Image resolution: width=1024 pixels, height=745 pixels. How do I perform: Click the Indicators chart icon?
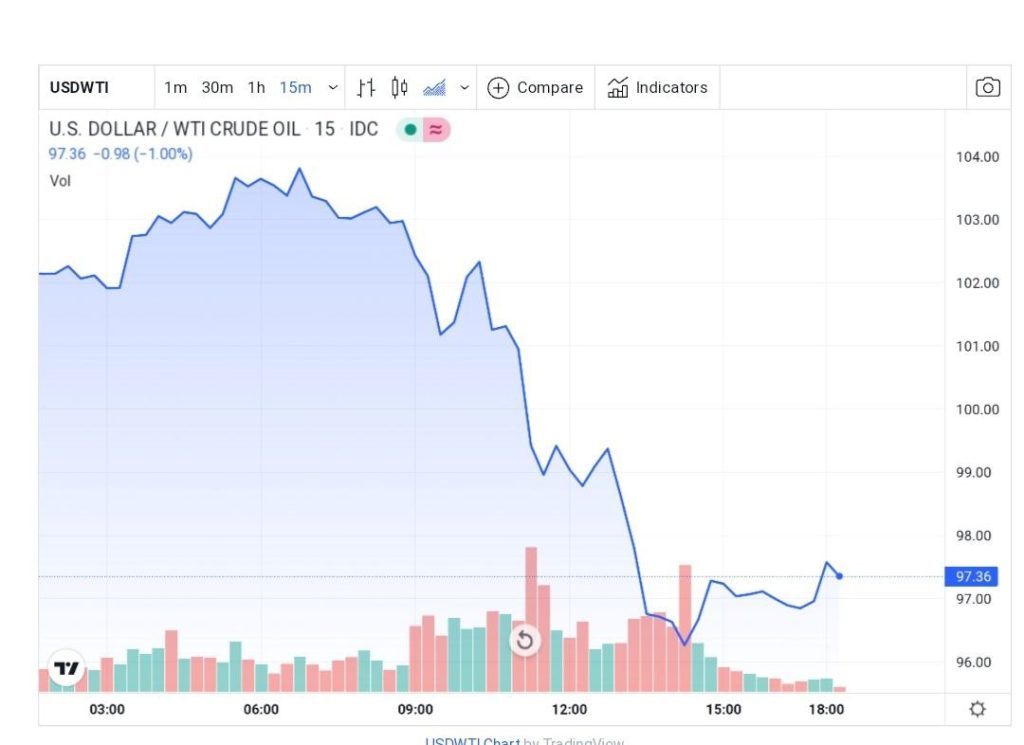click(618, 87)
